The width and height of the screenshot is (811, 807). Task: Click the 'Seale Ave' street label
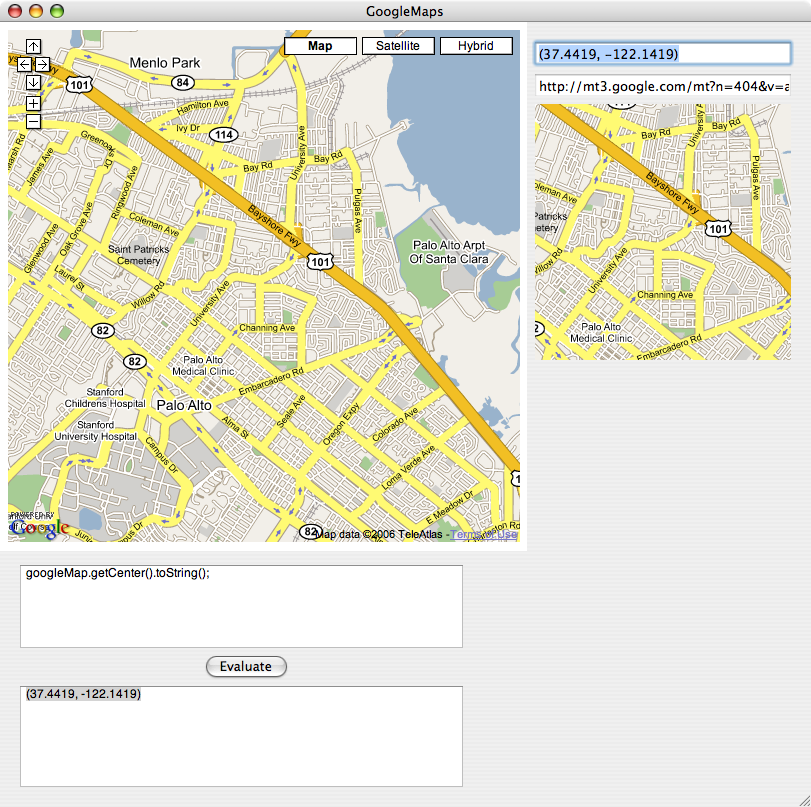coord(291,411)
